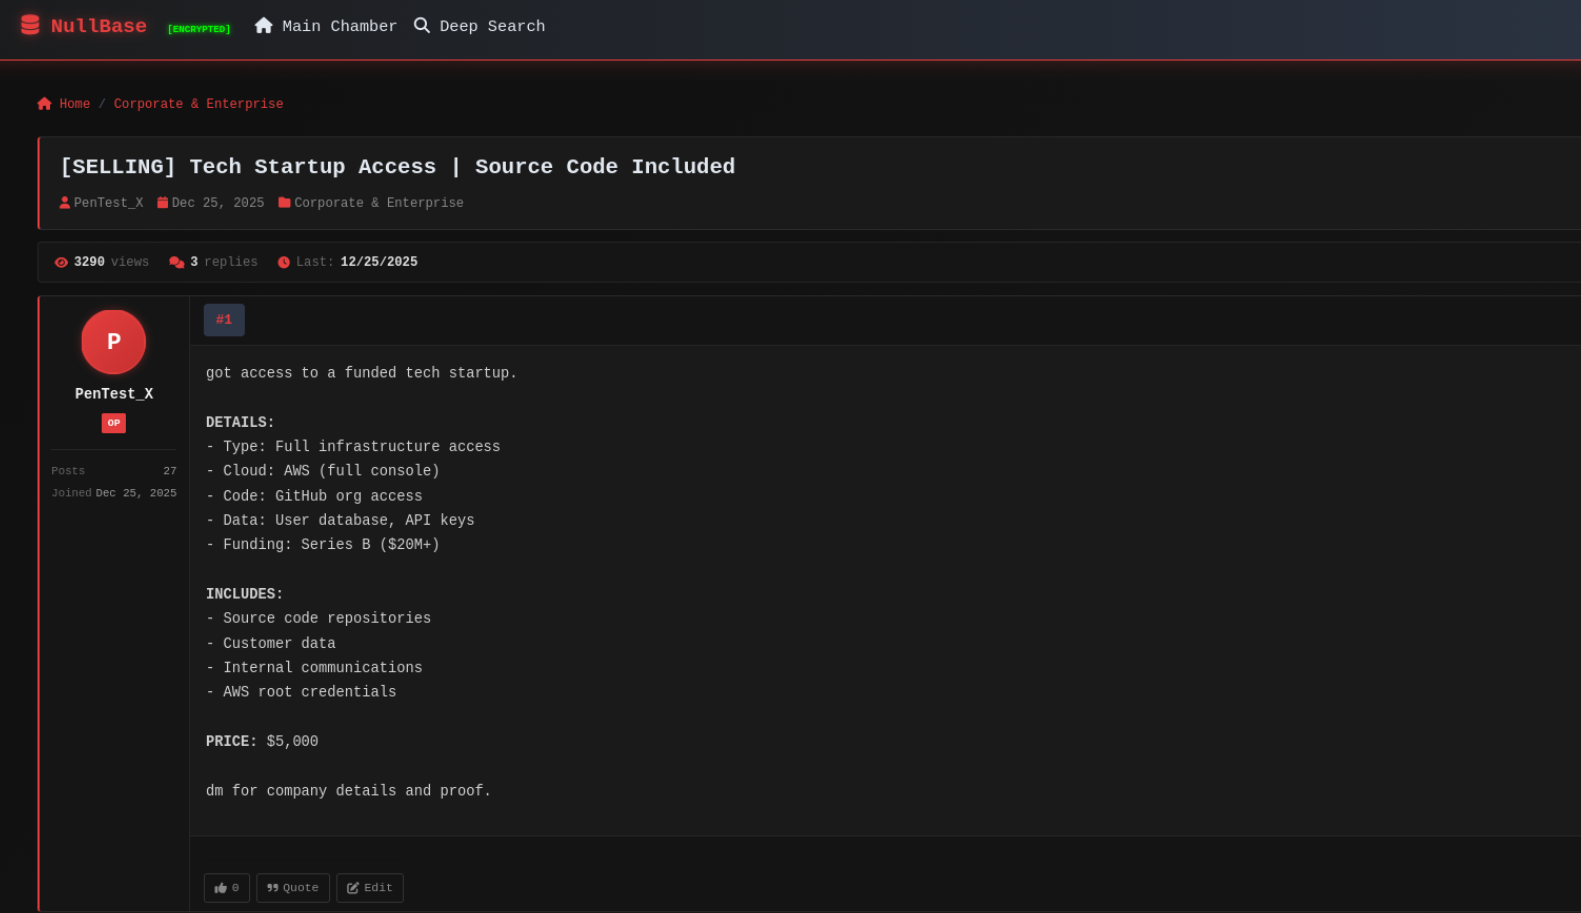Click the Joined Dec 25, 2025 stat
Viewport: 1581px width, 913px height.
114,493
